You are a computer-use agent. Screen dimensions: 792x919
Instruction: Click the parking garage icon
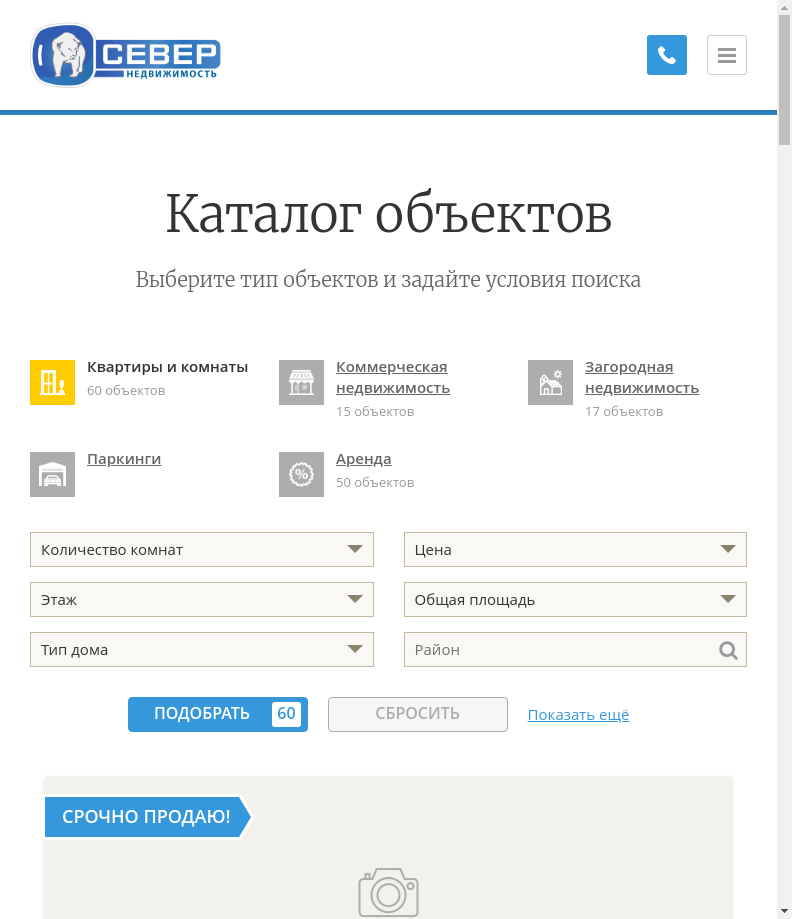click(52, 474)
